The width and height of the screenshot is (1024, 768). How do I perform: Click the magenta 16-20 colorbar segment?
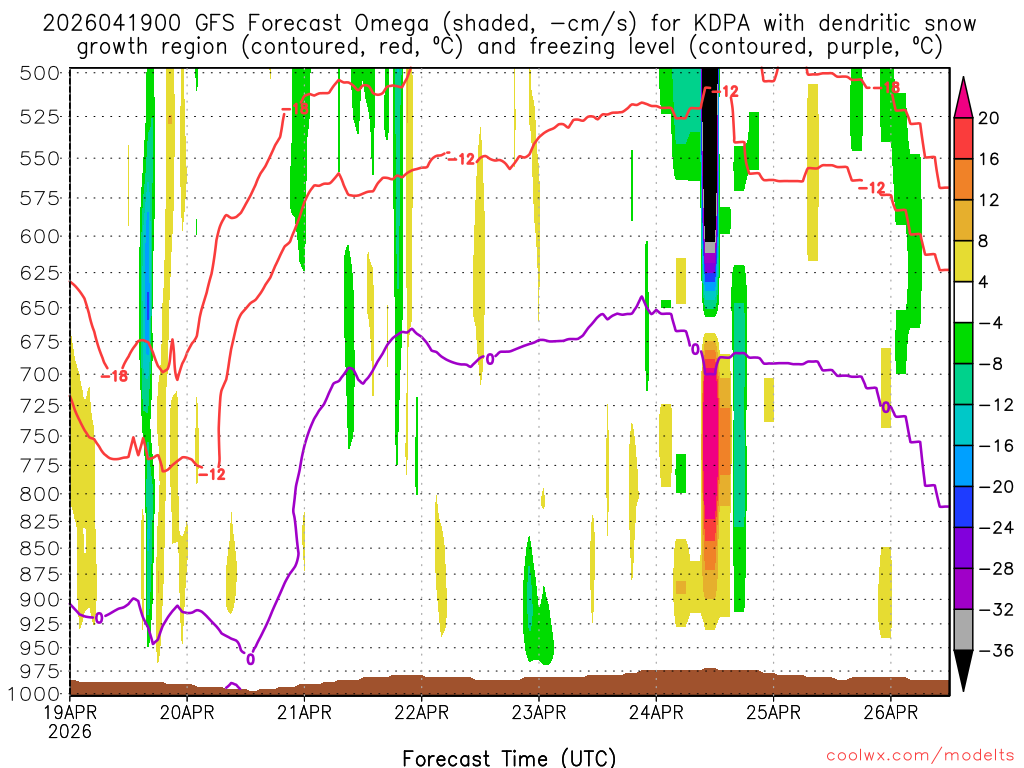[x=963, y=138]
